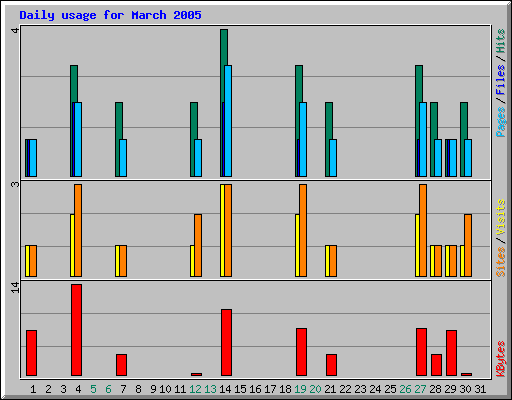Select x-axis day label "31"
Viewport: 512px width, 400px height.
coord(480,389)
